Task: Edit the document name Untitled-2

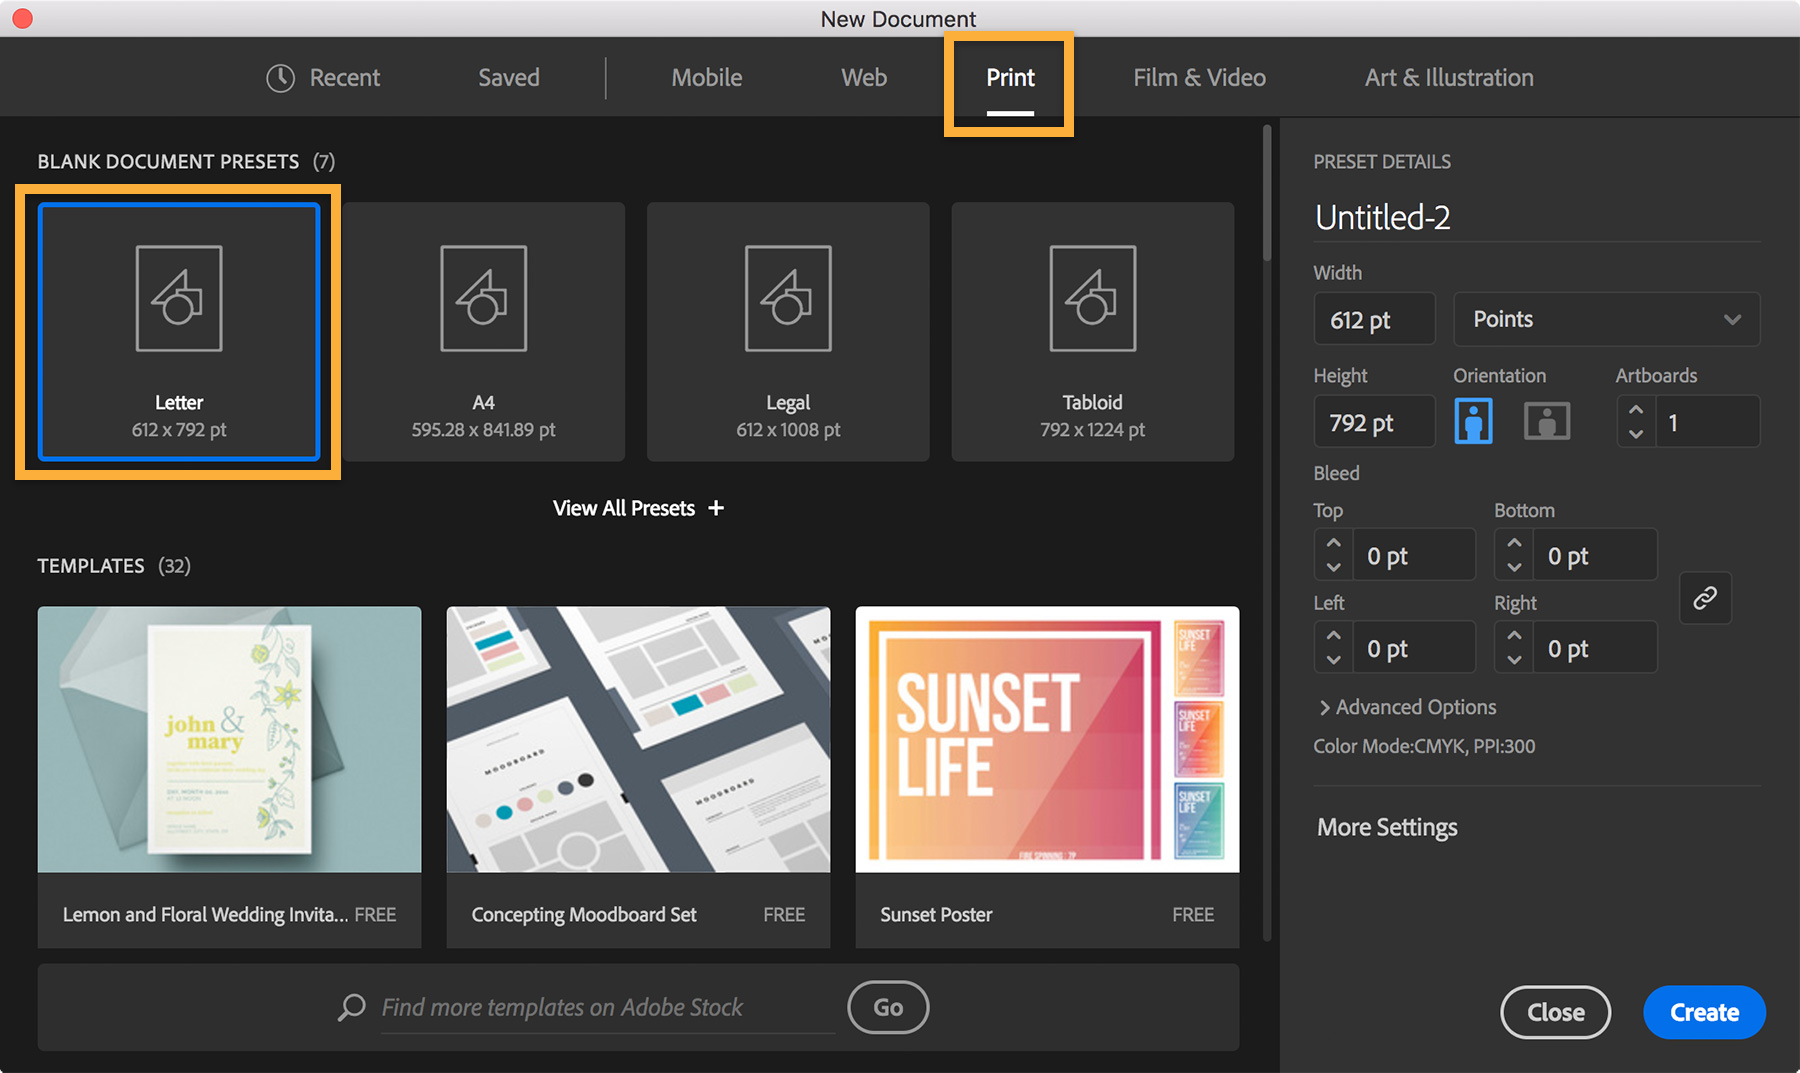Action: click(x=1383, y=217)
